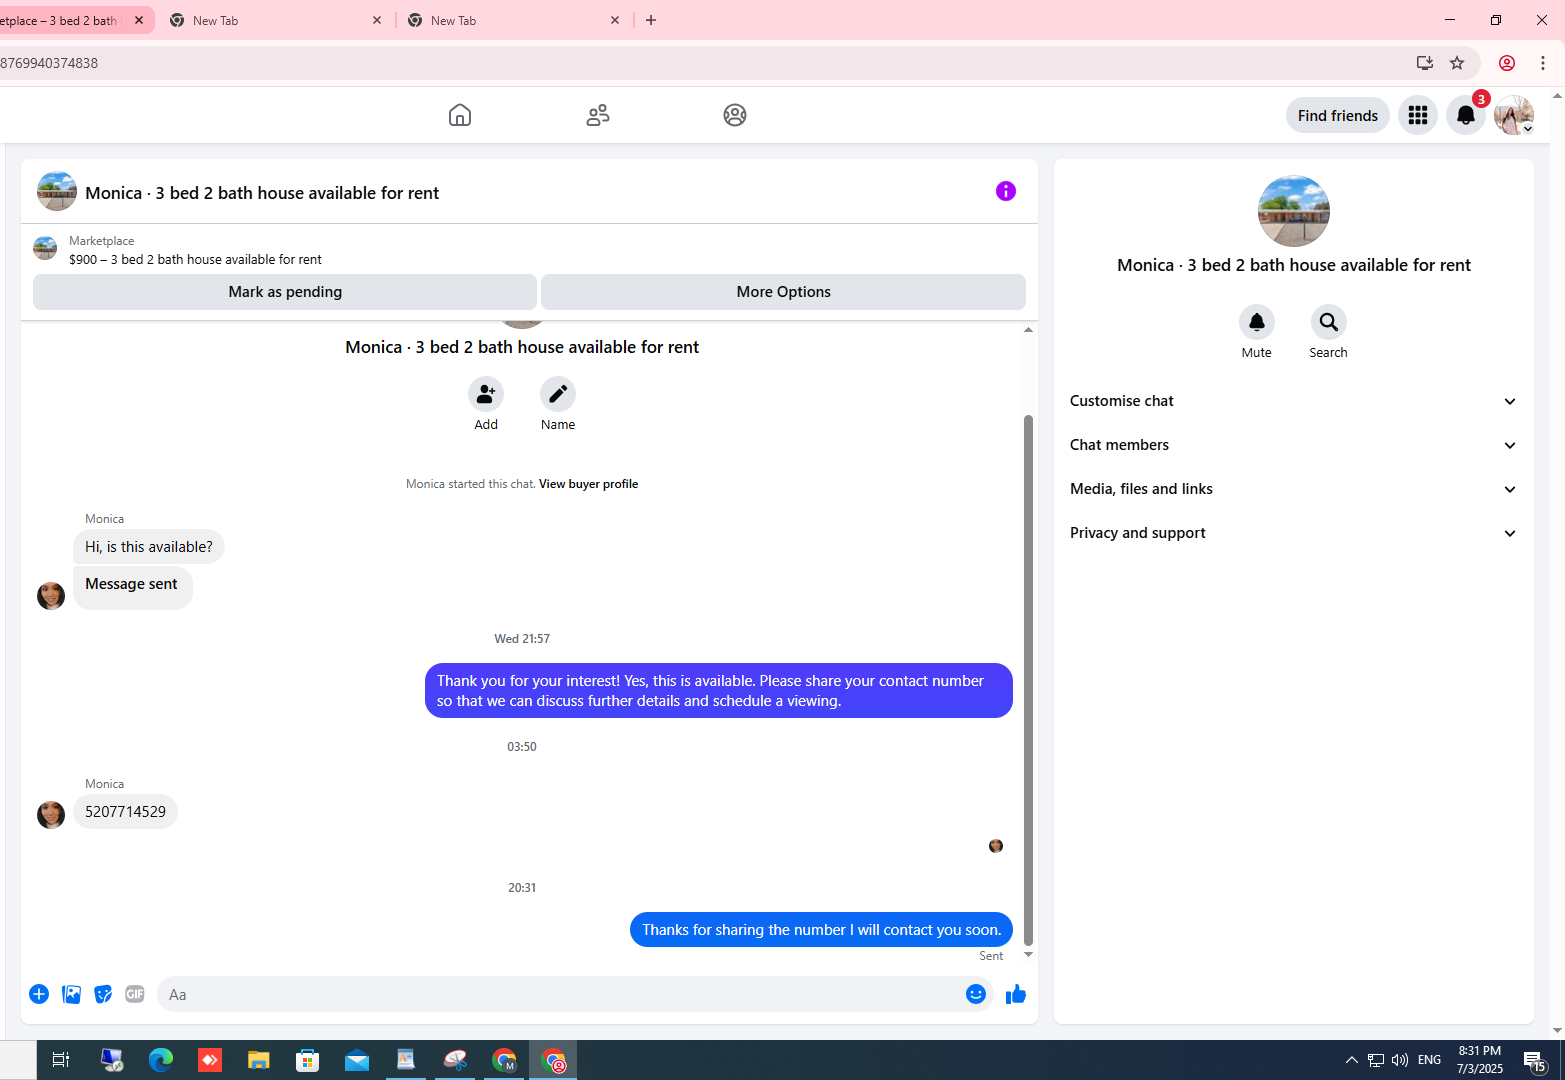Click Add people icon in chat

486,394
